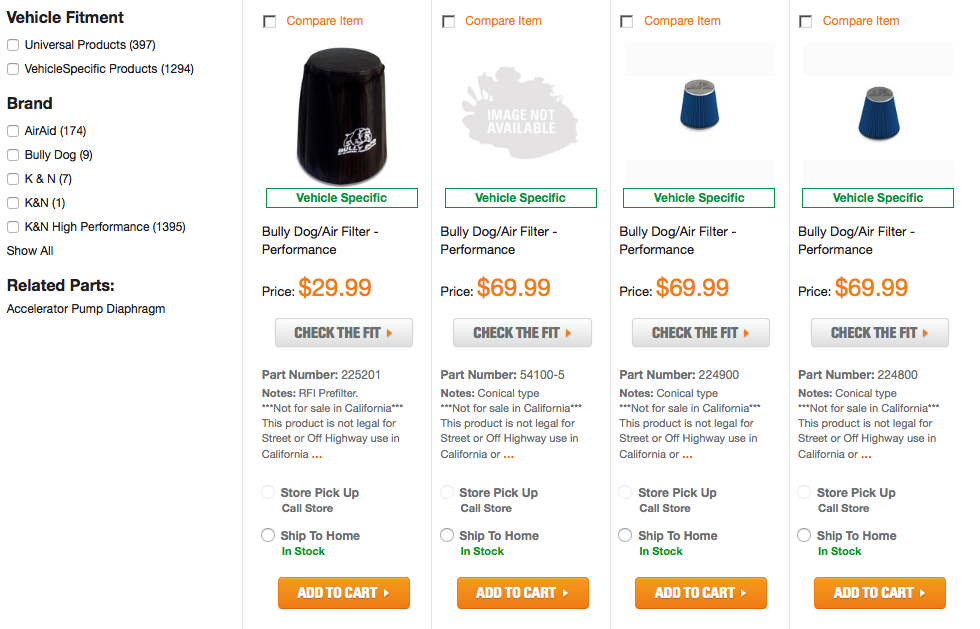The image size is (980, 629).
Task: Check the AirAid brand filter
Action: (x=12, y=130)
